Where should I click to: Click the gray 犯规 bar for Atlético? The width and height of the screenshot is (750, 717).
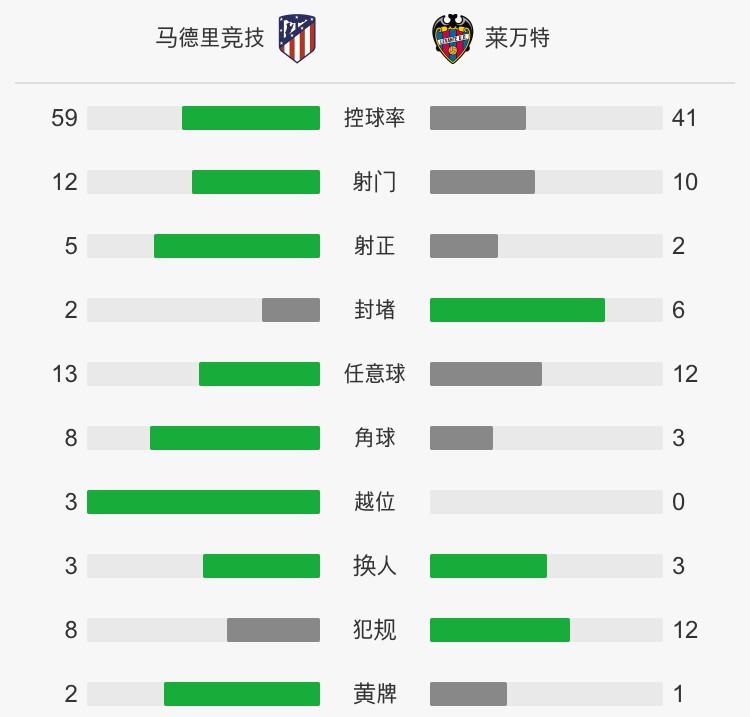point(273,630)
